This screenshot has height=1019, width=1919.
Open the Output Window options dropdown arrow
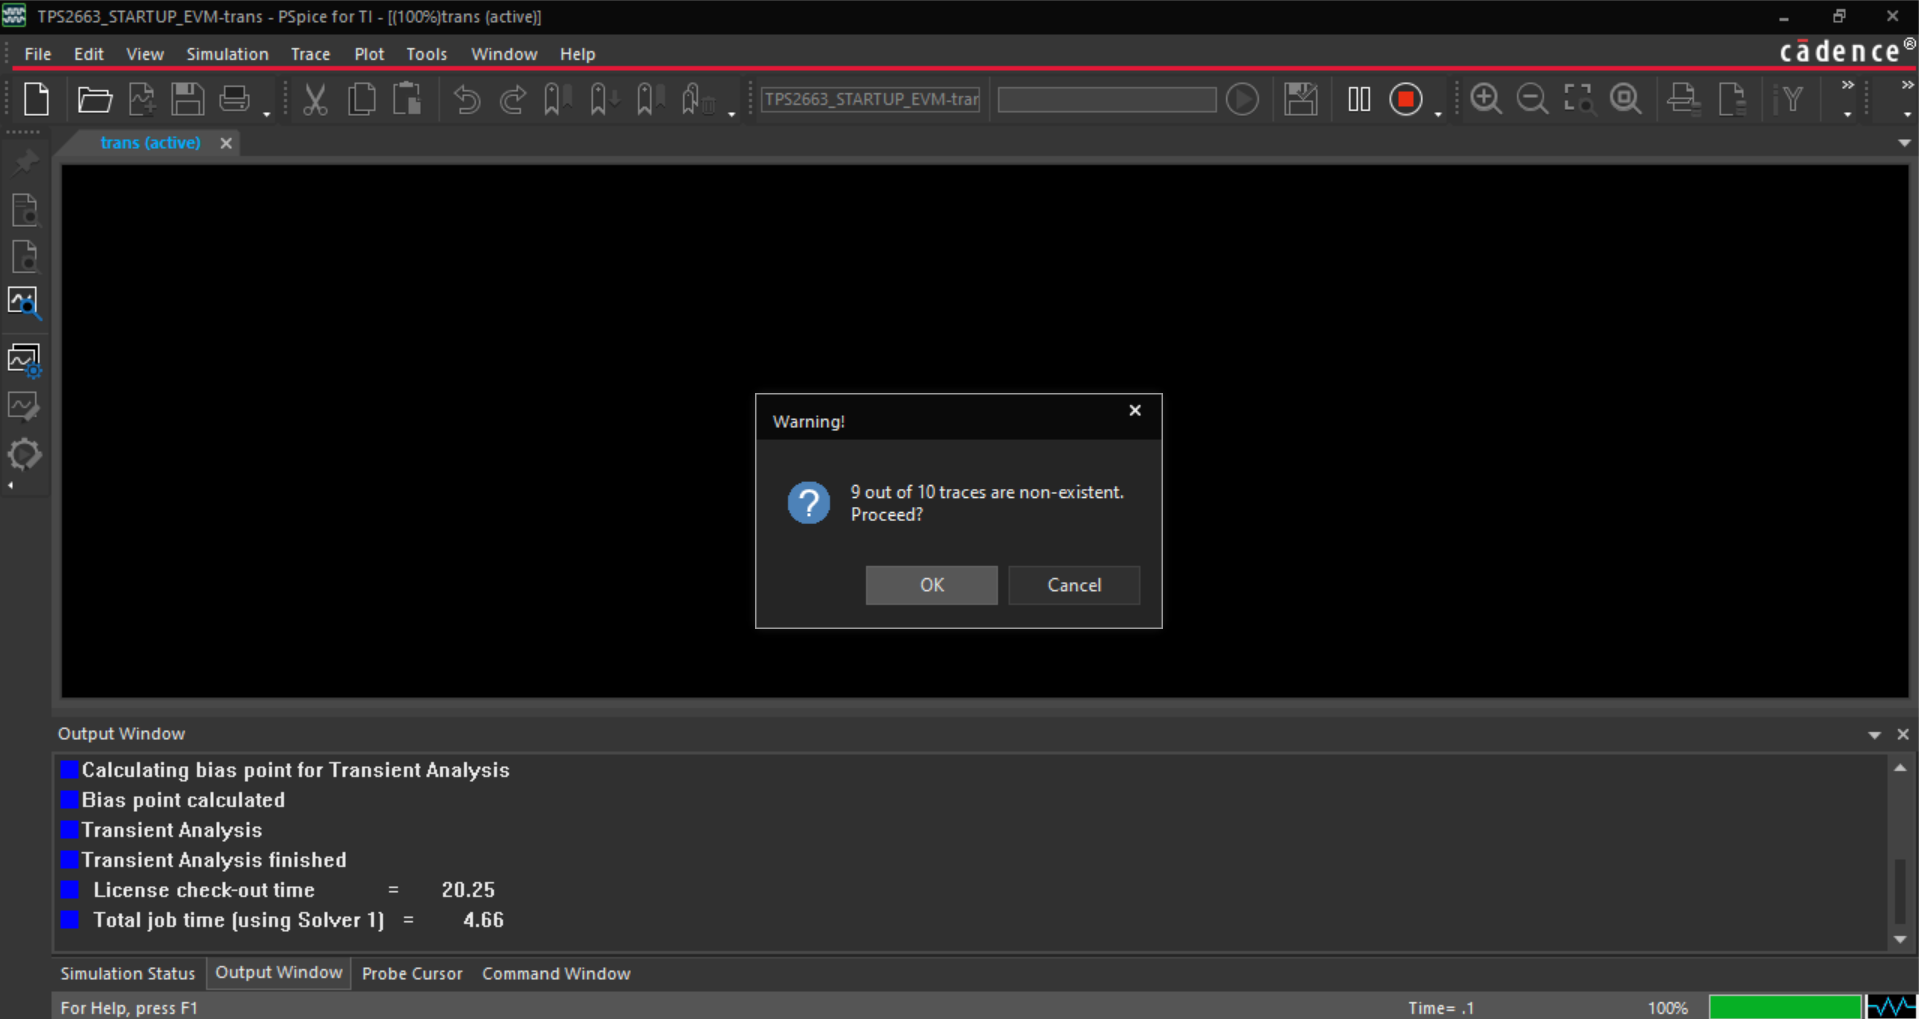(x=1874, y=735)
